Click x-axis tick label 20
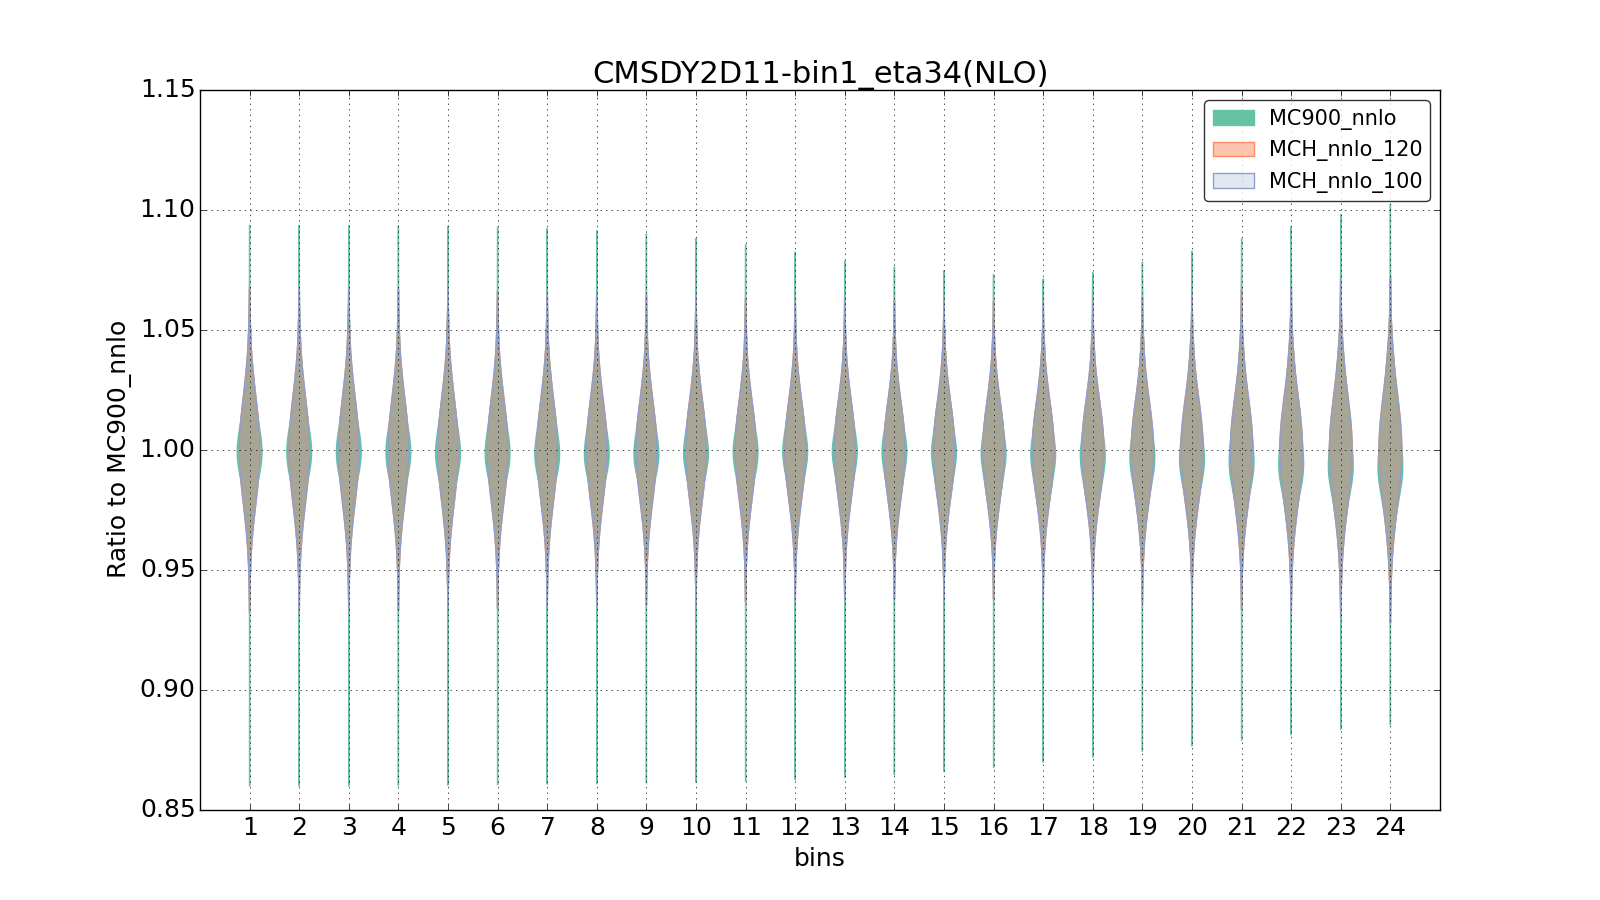 (x=1192, y=828)
